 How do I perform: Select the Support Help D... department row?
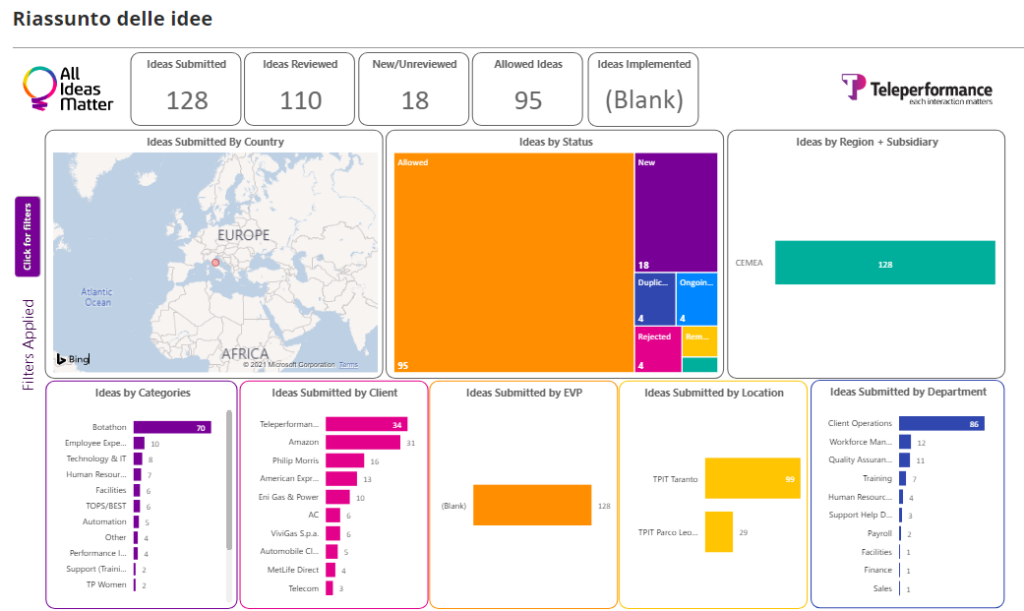[871, 515]
